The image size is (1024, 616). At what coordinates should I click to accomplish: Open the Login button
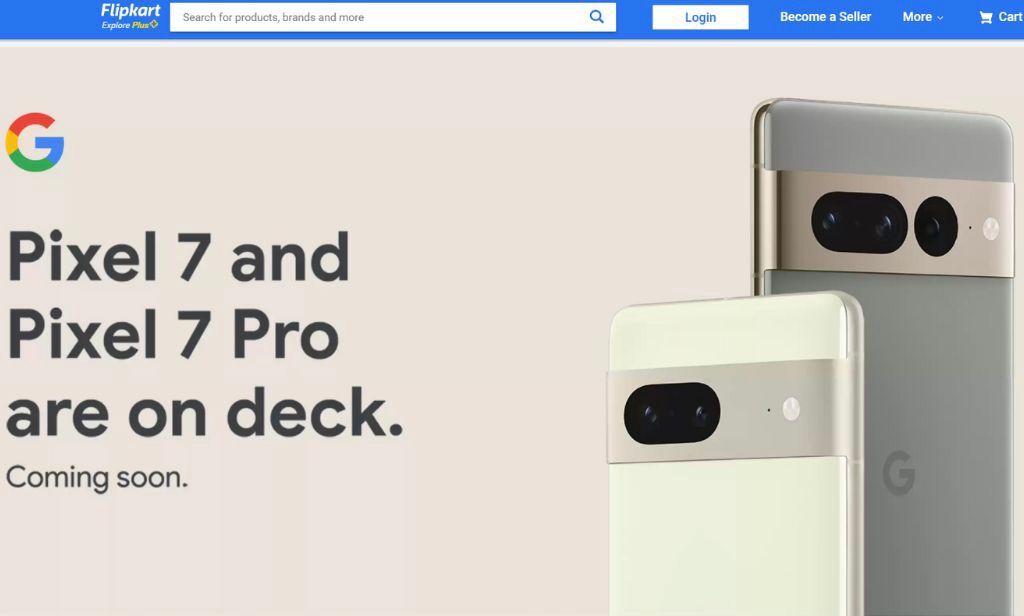(700, 18)
